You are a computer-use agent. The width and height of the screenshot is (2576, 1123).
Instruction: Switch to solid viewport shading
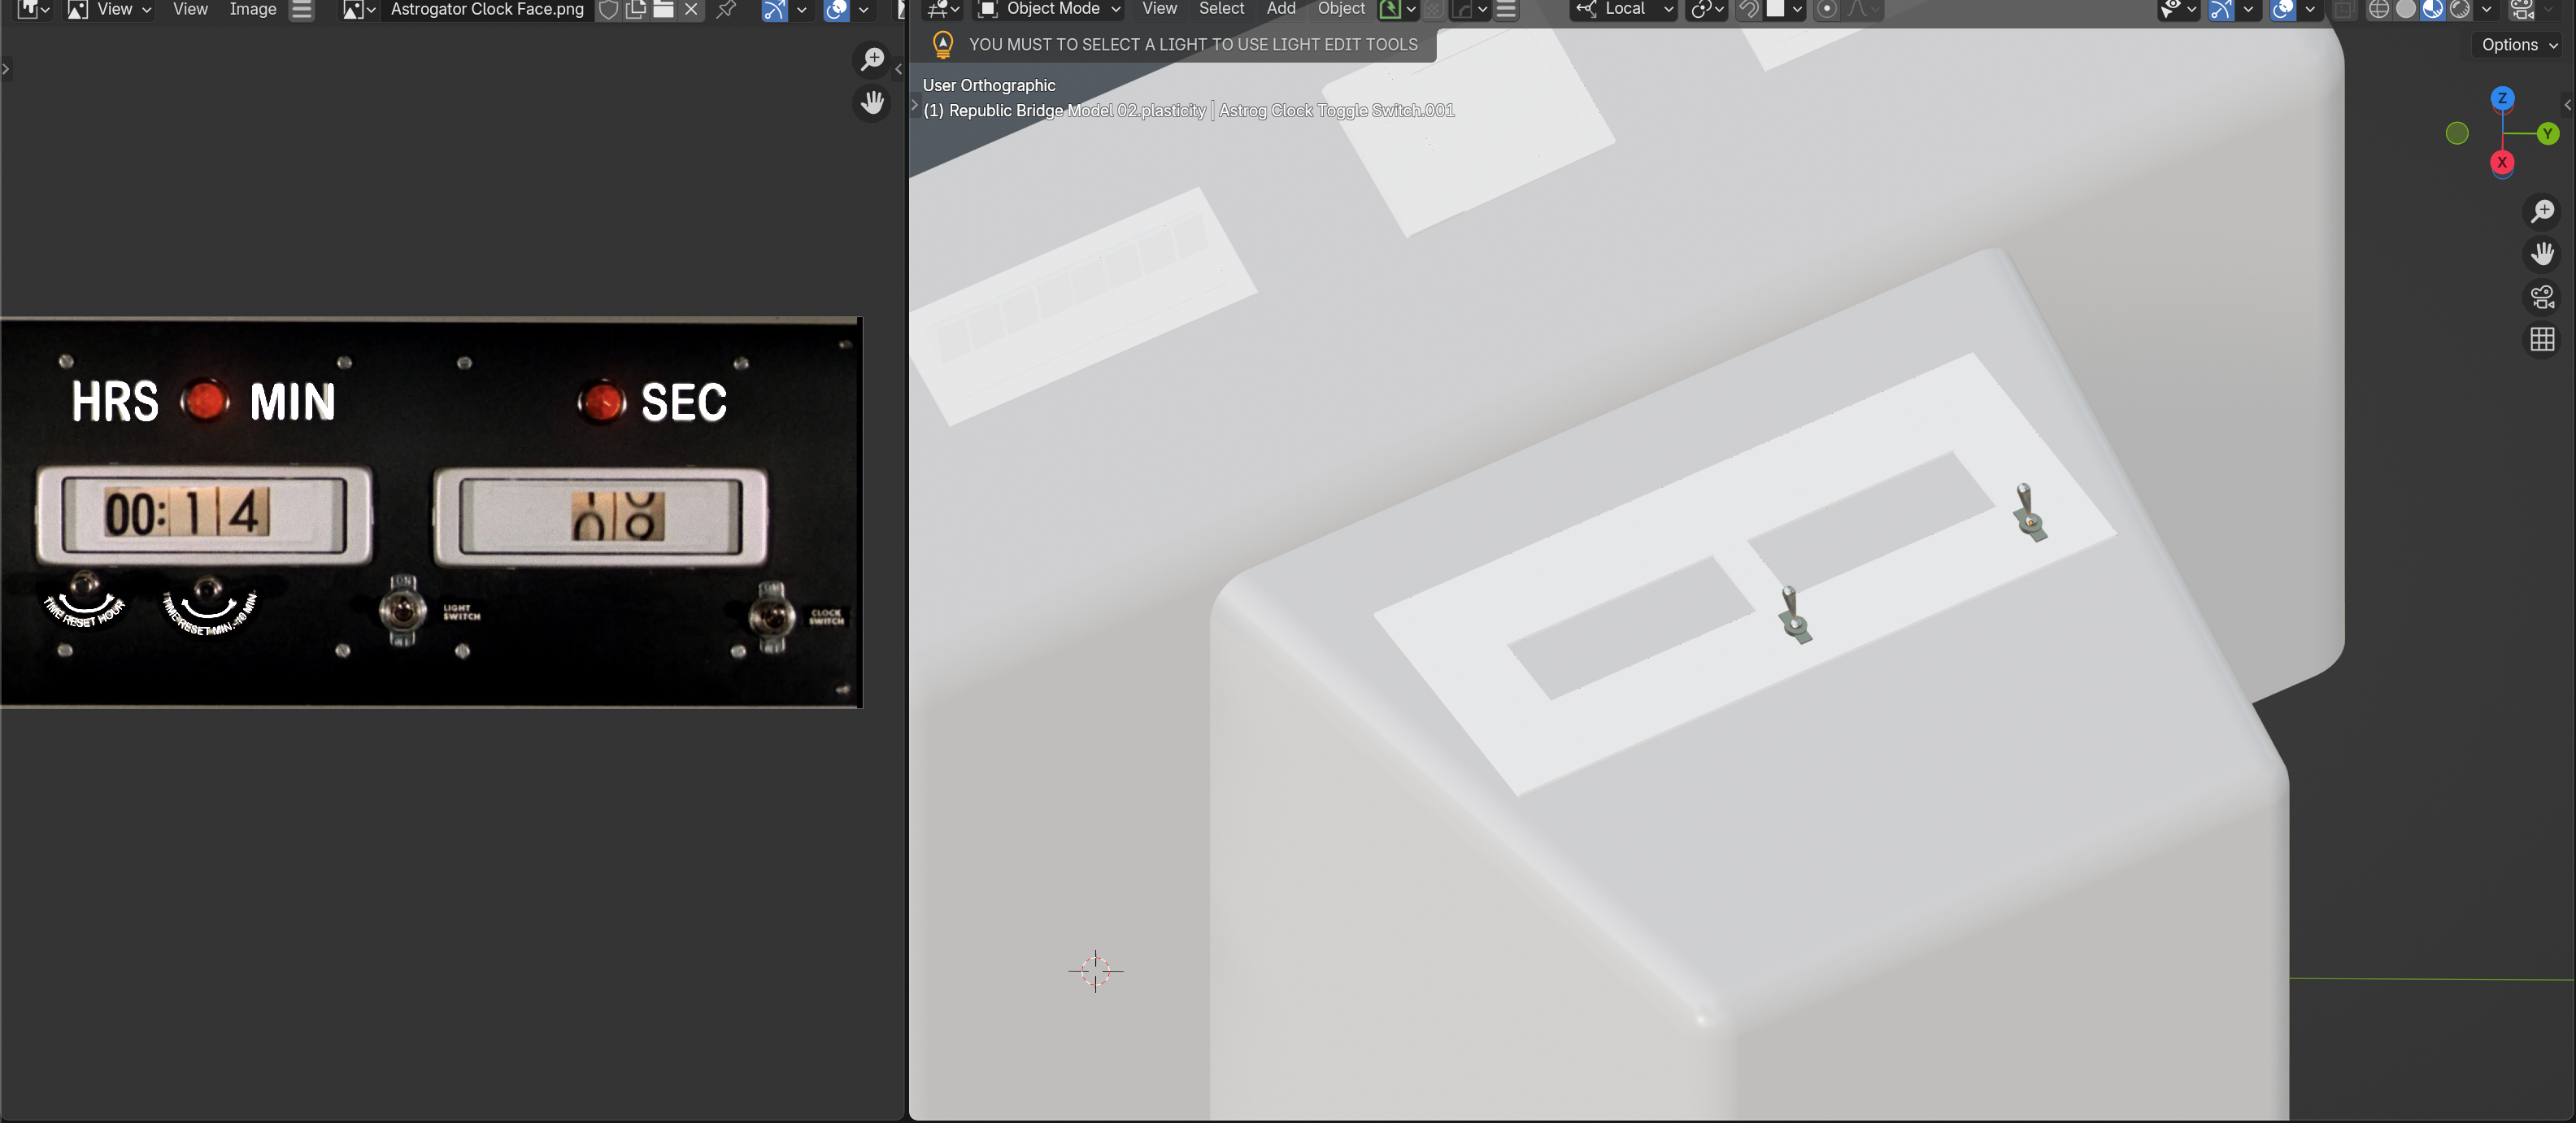[x=2406, y=9]
